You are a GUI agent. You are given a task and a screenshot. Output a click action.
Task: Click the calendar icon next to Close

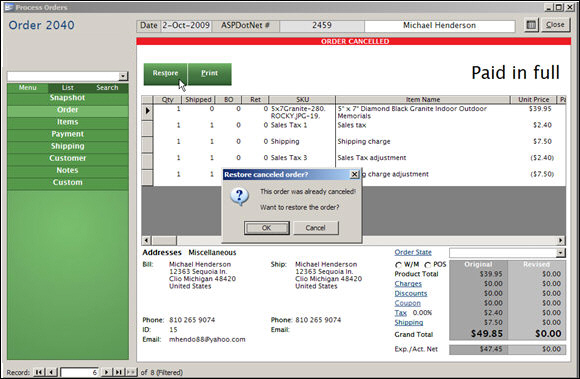pyautogui.click(x=531, y=25)
